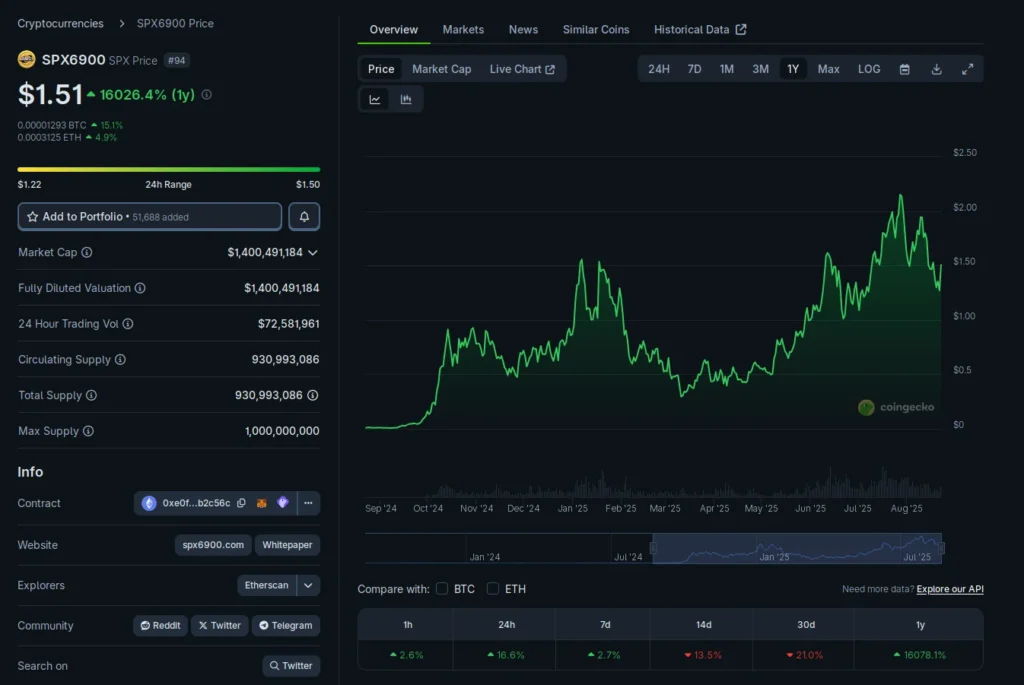Copy the contract address icon

(242, 503)
